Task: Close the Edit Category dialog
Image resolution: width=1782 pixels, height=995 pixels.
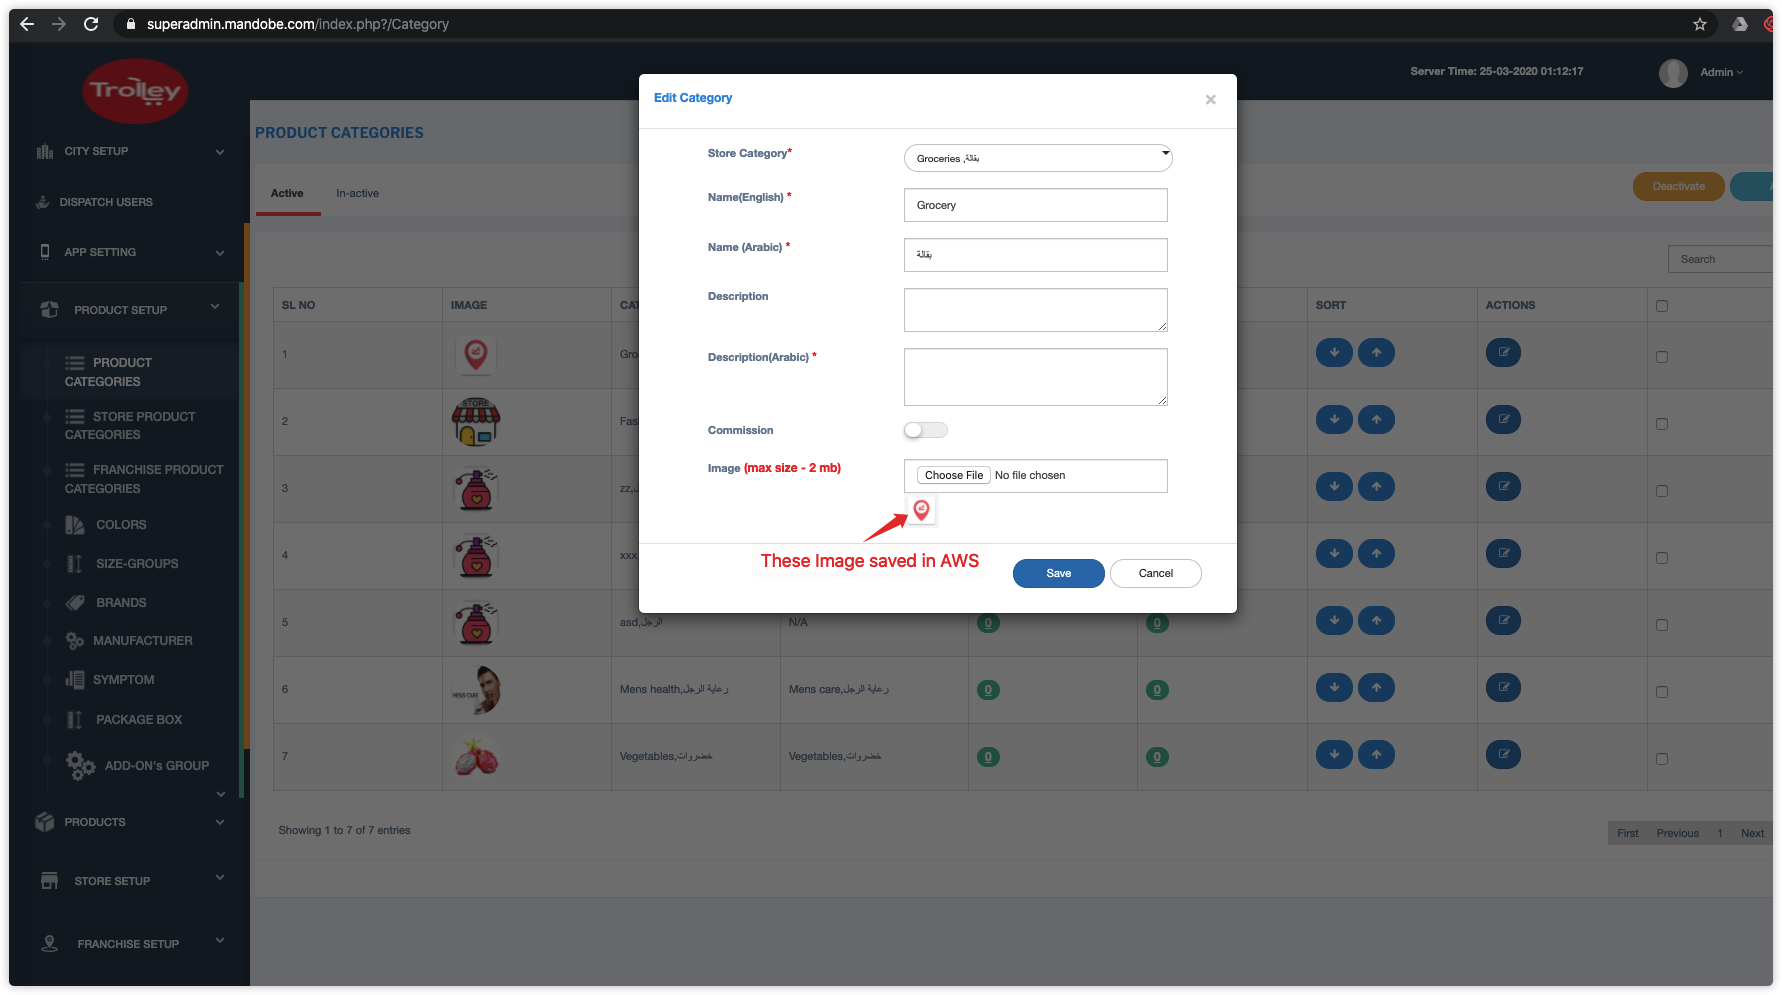Action: pyautogui.click(x=1210, y=99)
